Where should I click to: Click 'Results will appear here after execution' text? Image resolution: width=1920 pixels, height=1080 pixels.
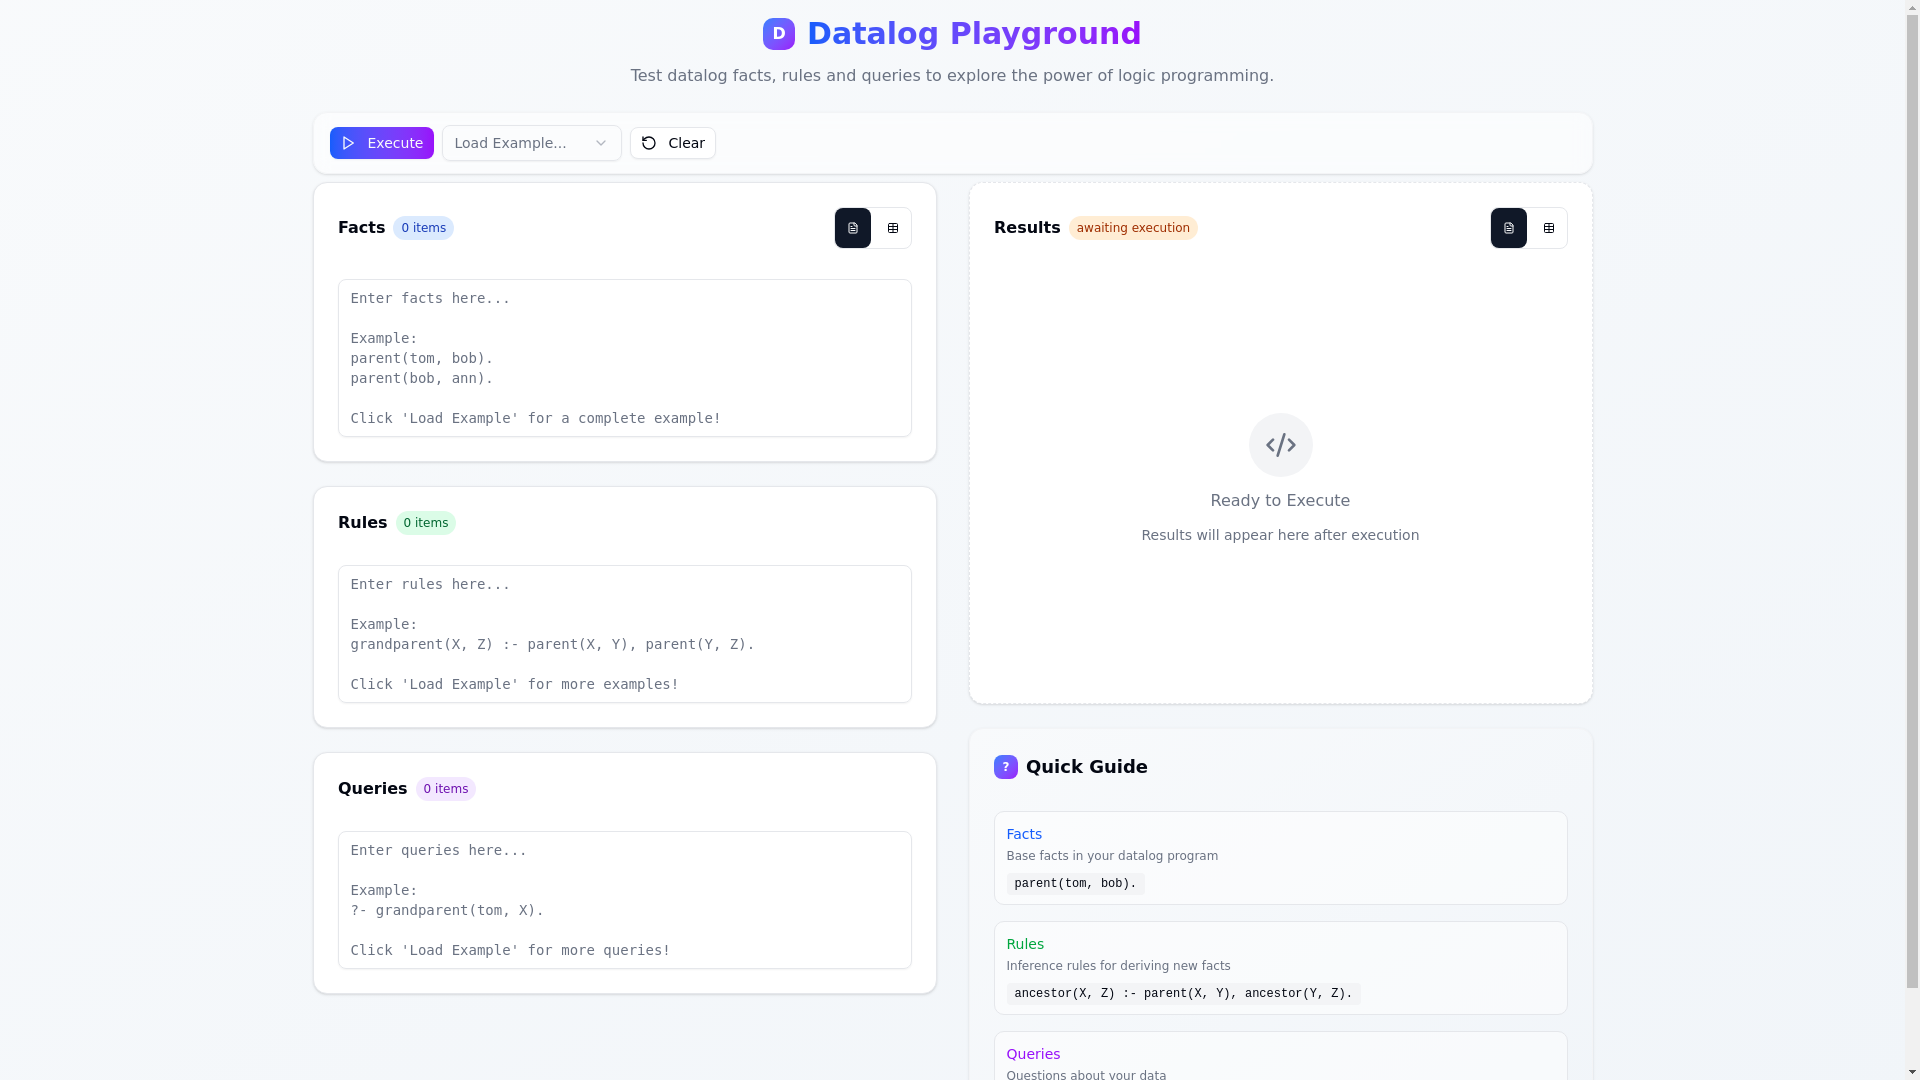click(1280, 535)
